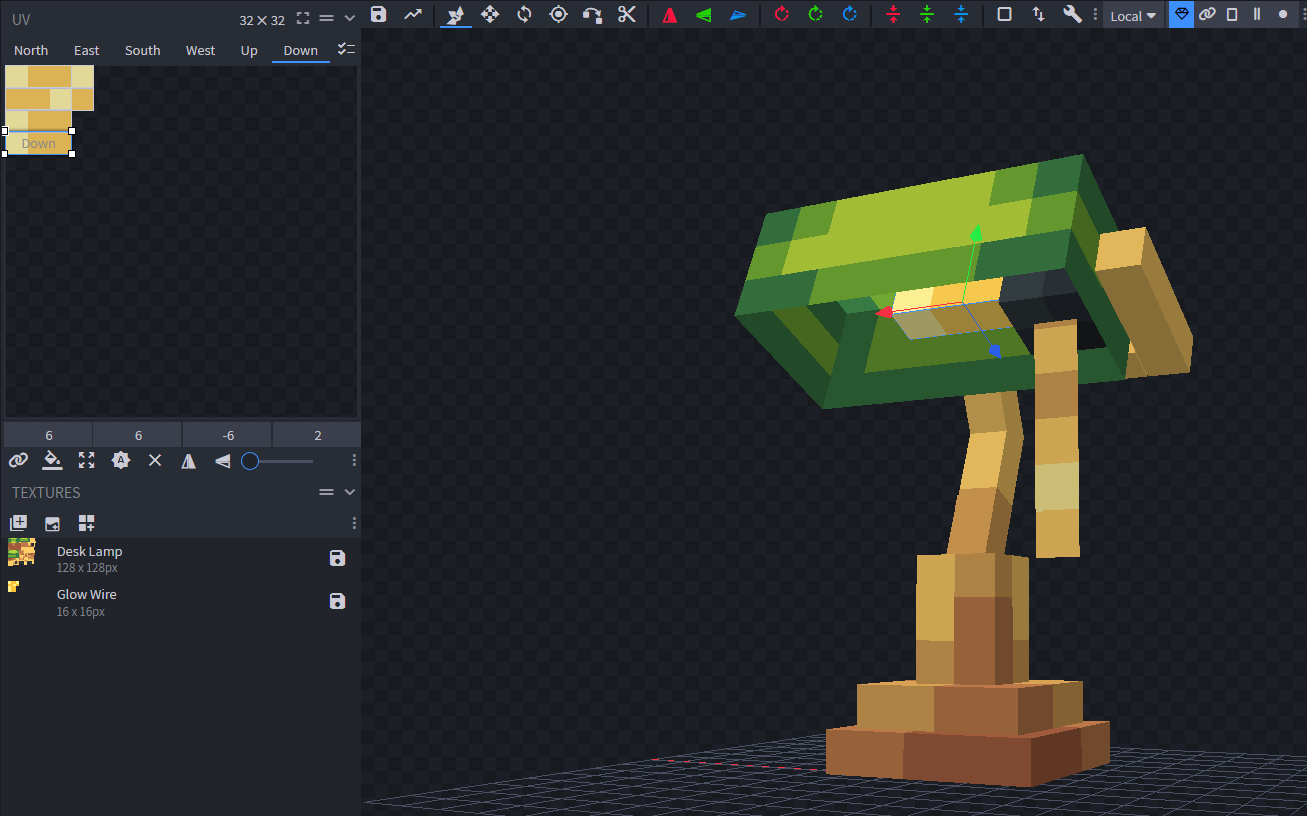Open the UV toolbar three-dot menu
Image resolution: width=1307 pixels, height=816 pixels.
354,460
